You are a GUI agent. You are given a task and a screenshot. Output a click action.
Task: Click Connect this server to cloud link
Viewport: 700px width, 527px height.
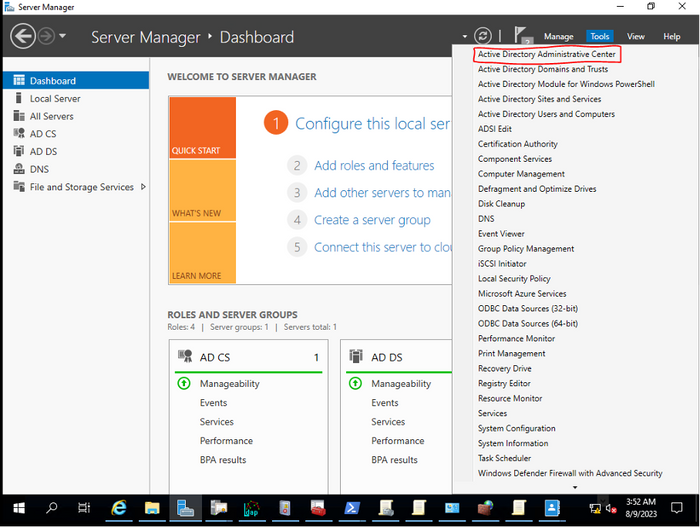[x=382, y=247]
